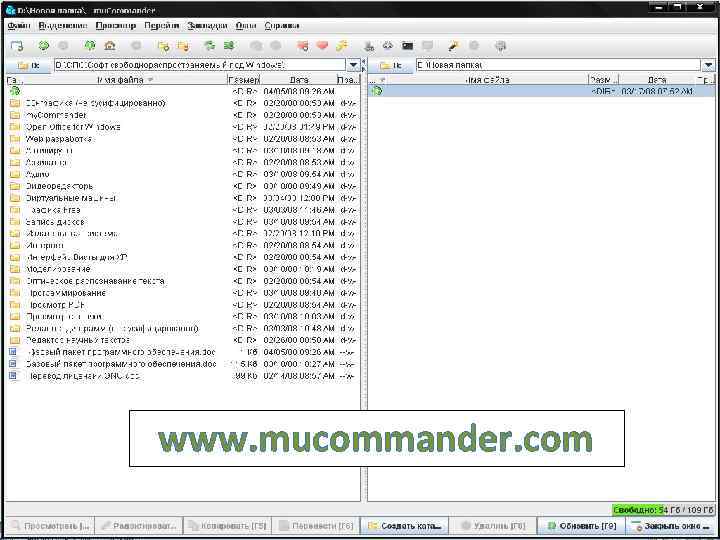Click Редактировать F4 button
The height and width of the screenshot is (540, 720).
[138, 526]
